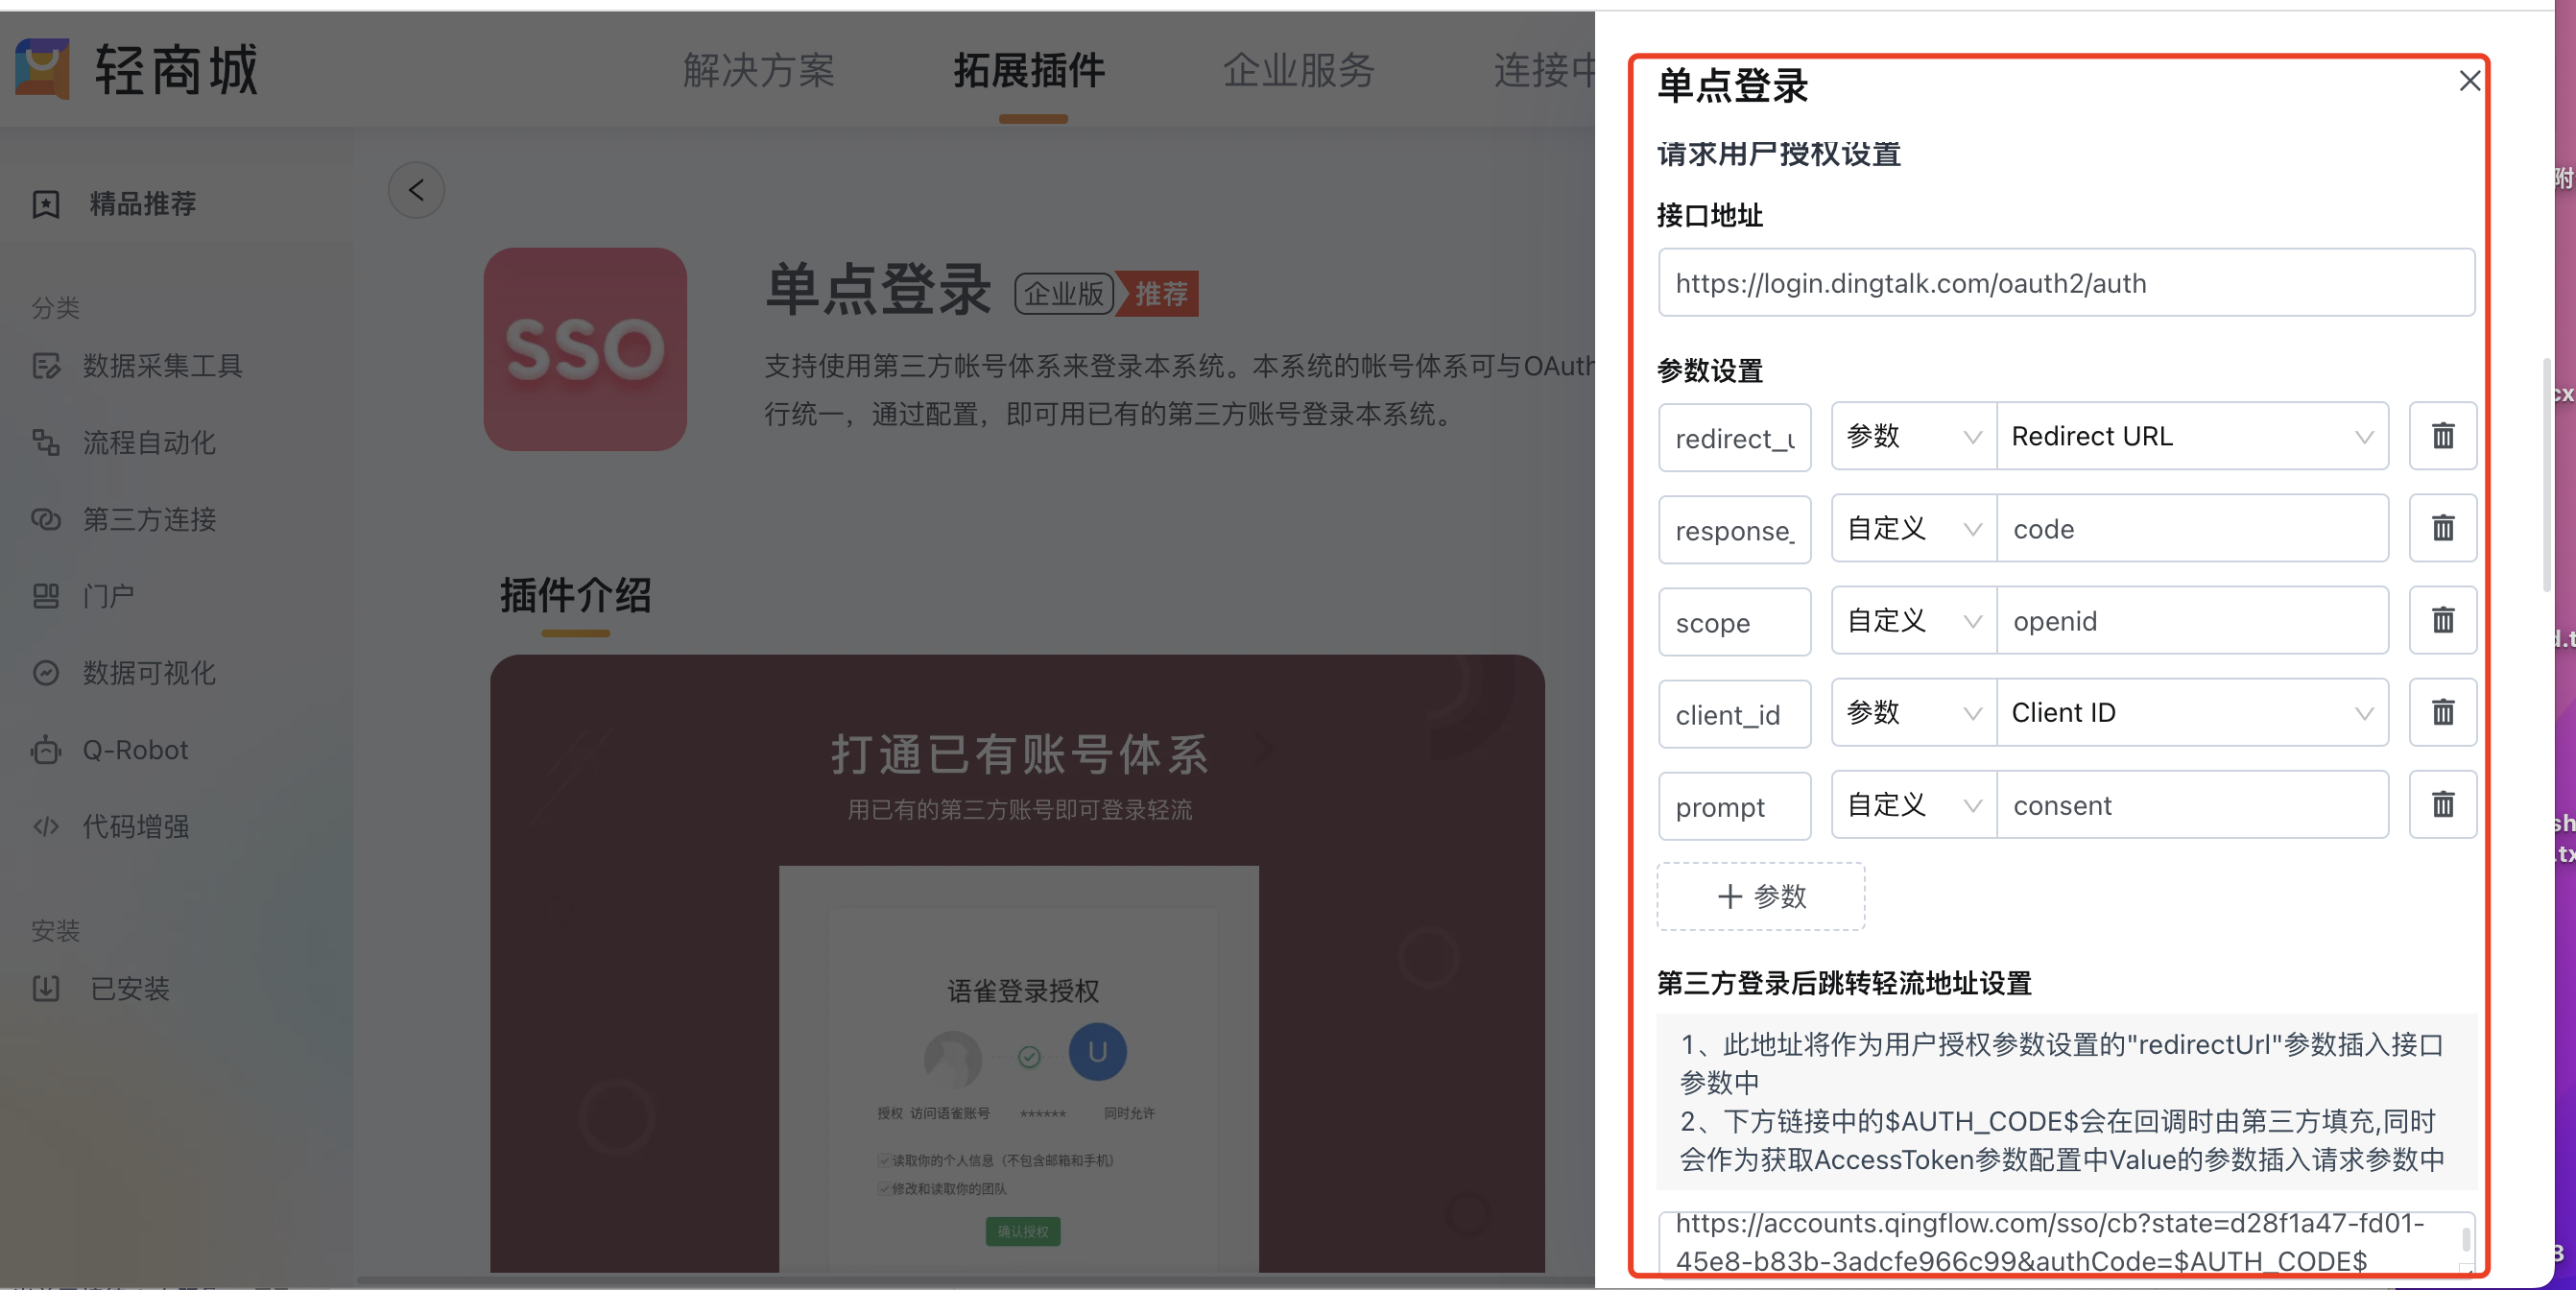
Task: Delete the client_id parameter row
Action: tap(2442, 712)
